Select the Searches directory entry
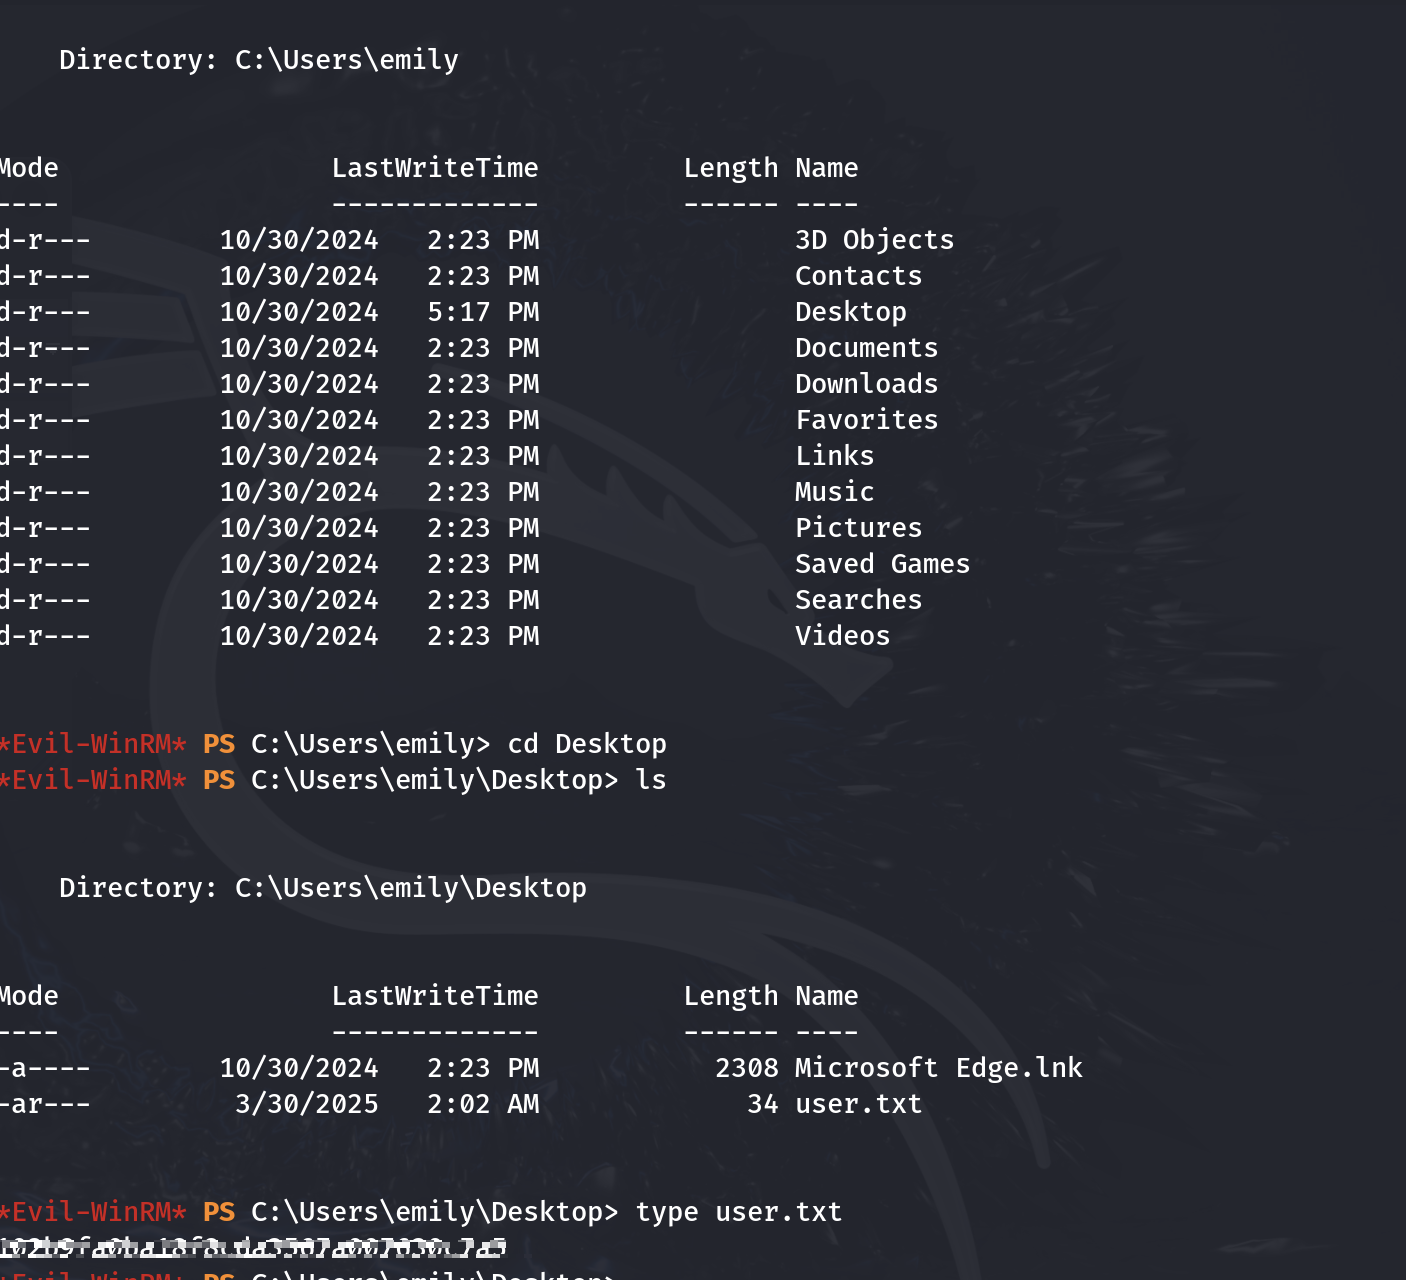Image resolution: width=1406 pixels, height=1280 pixels. [x=858, y=600]
